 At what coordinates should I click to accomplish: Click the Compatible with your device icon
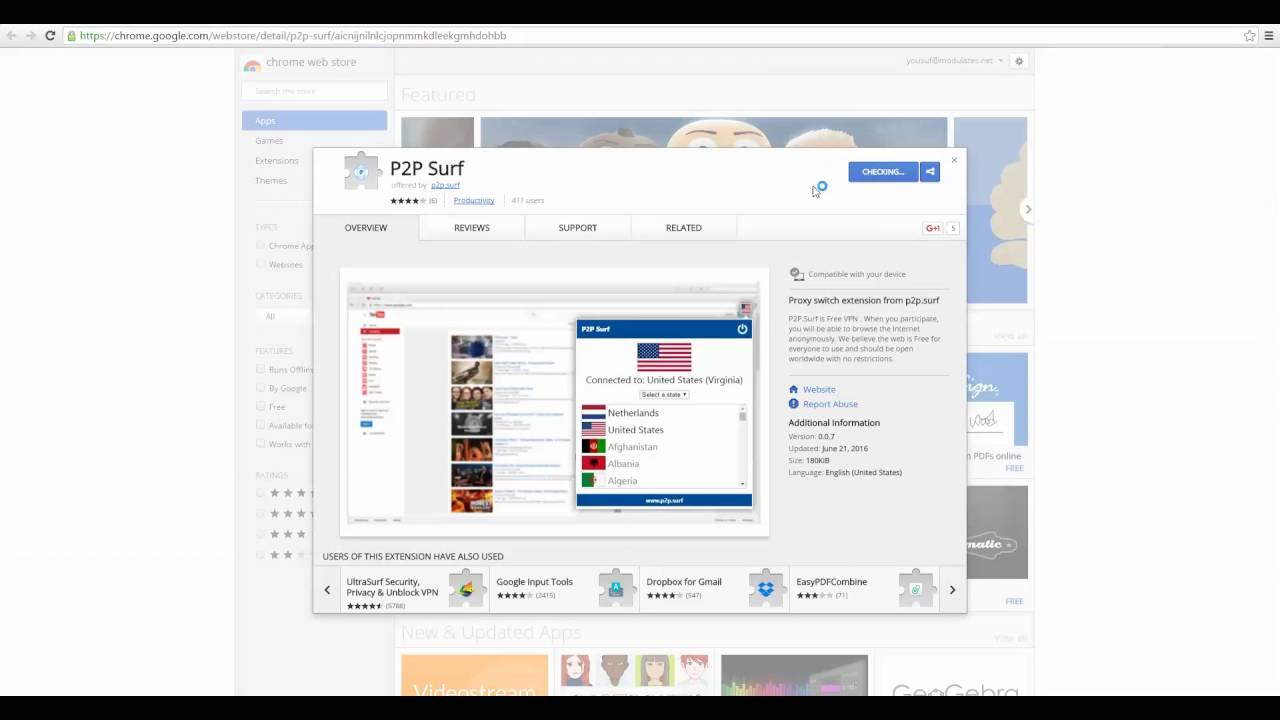797,274
